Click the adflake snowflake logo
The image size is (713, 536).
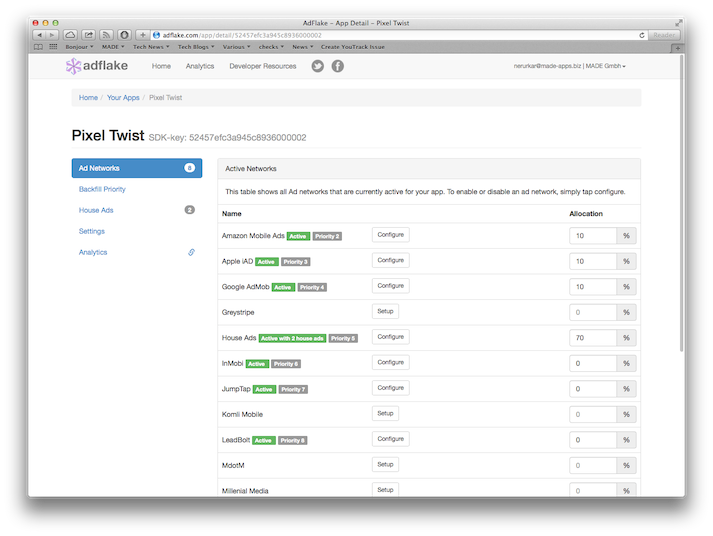tap(73, 66)
